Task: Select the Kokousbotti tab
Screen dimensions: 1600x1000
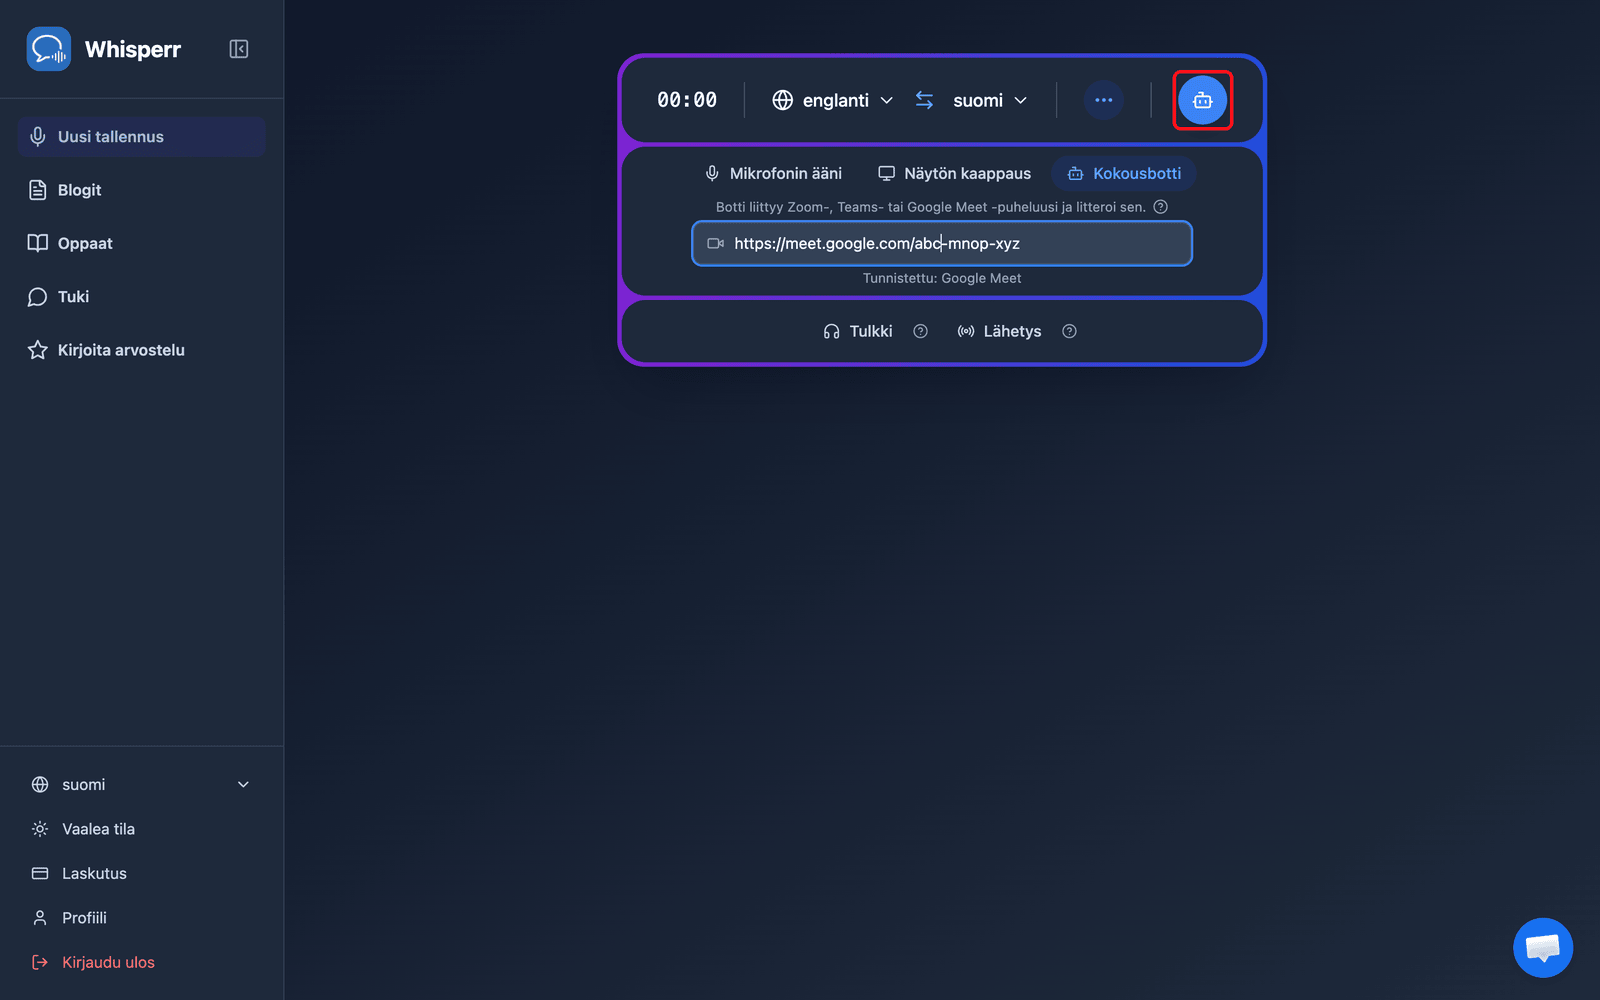Action: click(x=1124, y=173)
